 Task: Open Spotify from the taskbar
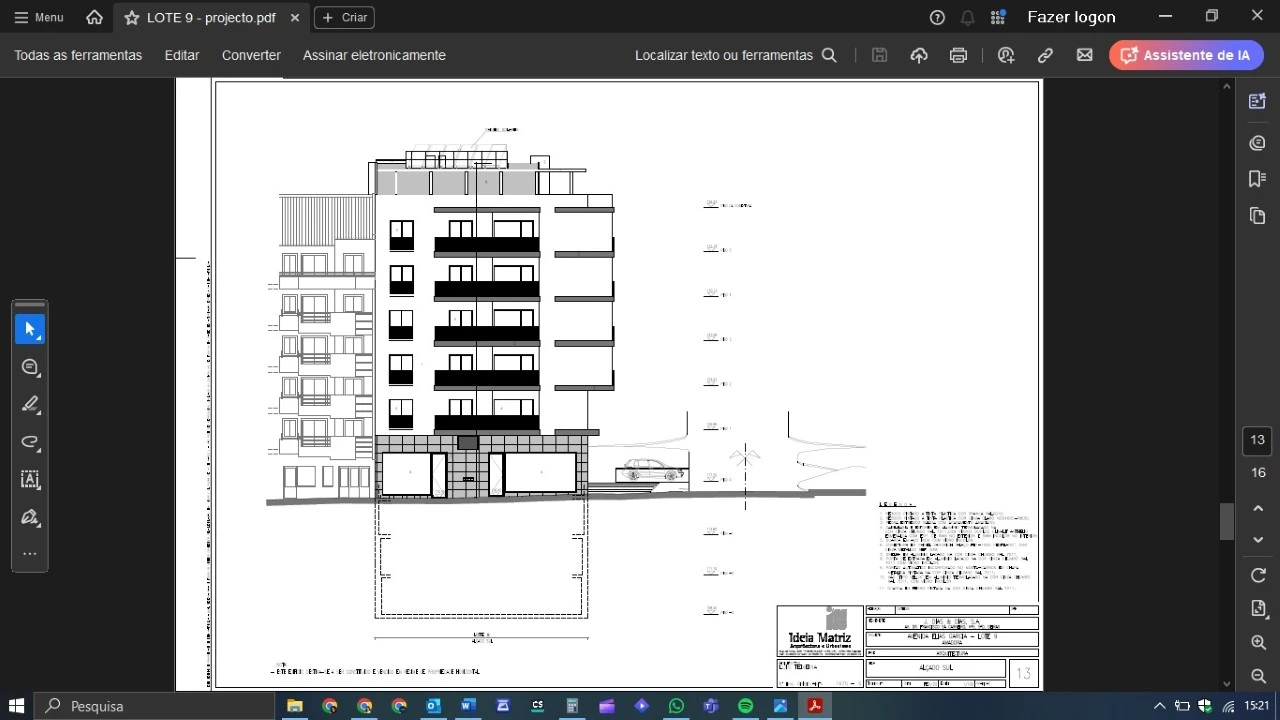[745, 706]
